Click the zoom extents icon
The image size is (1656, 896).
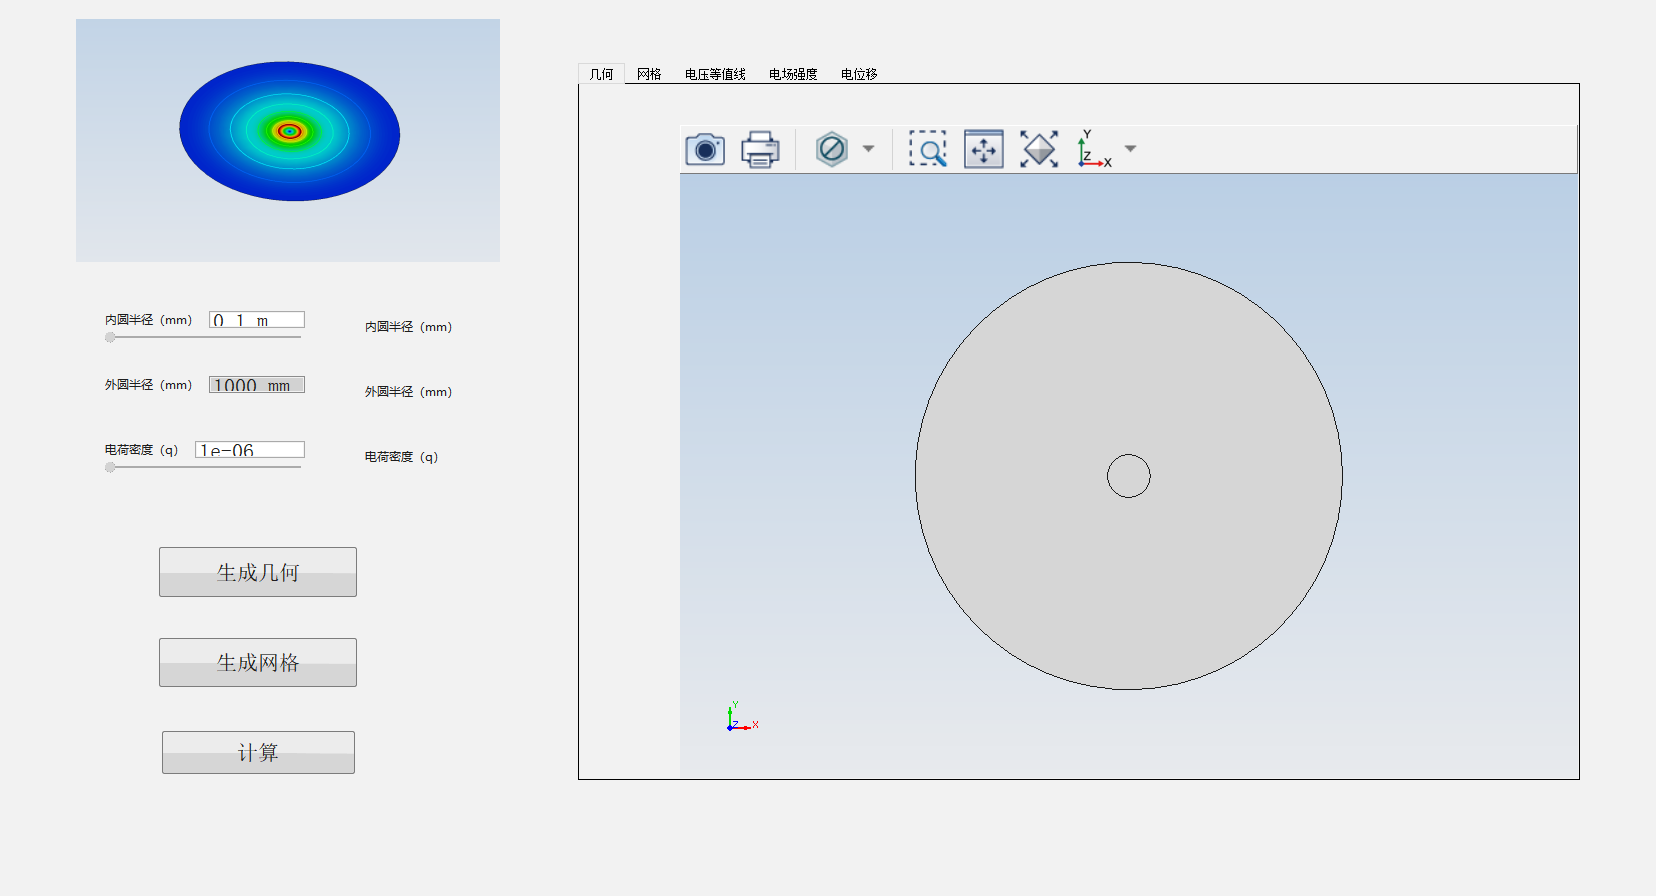click(984, 149)
